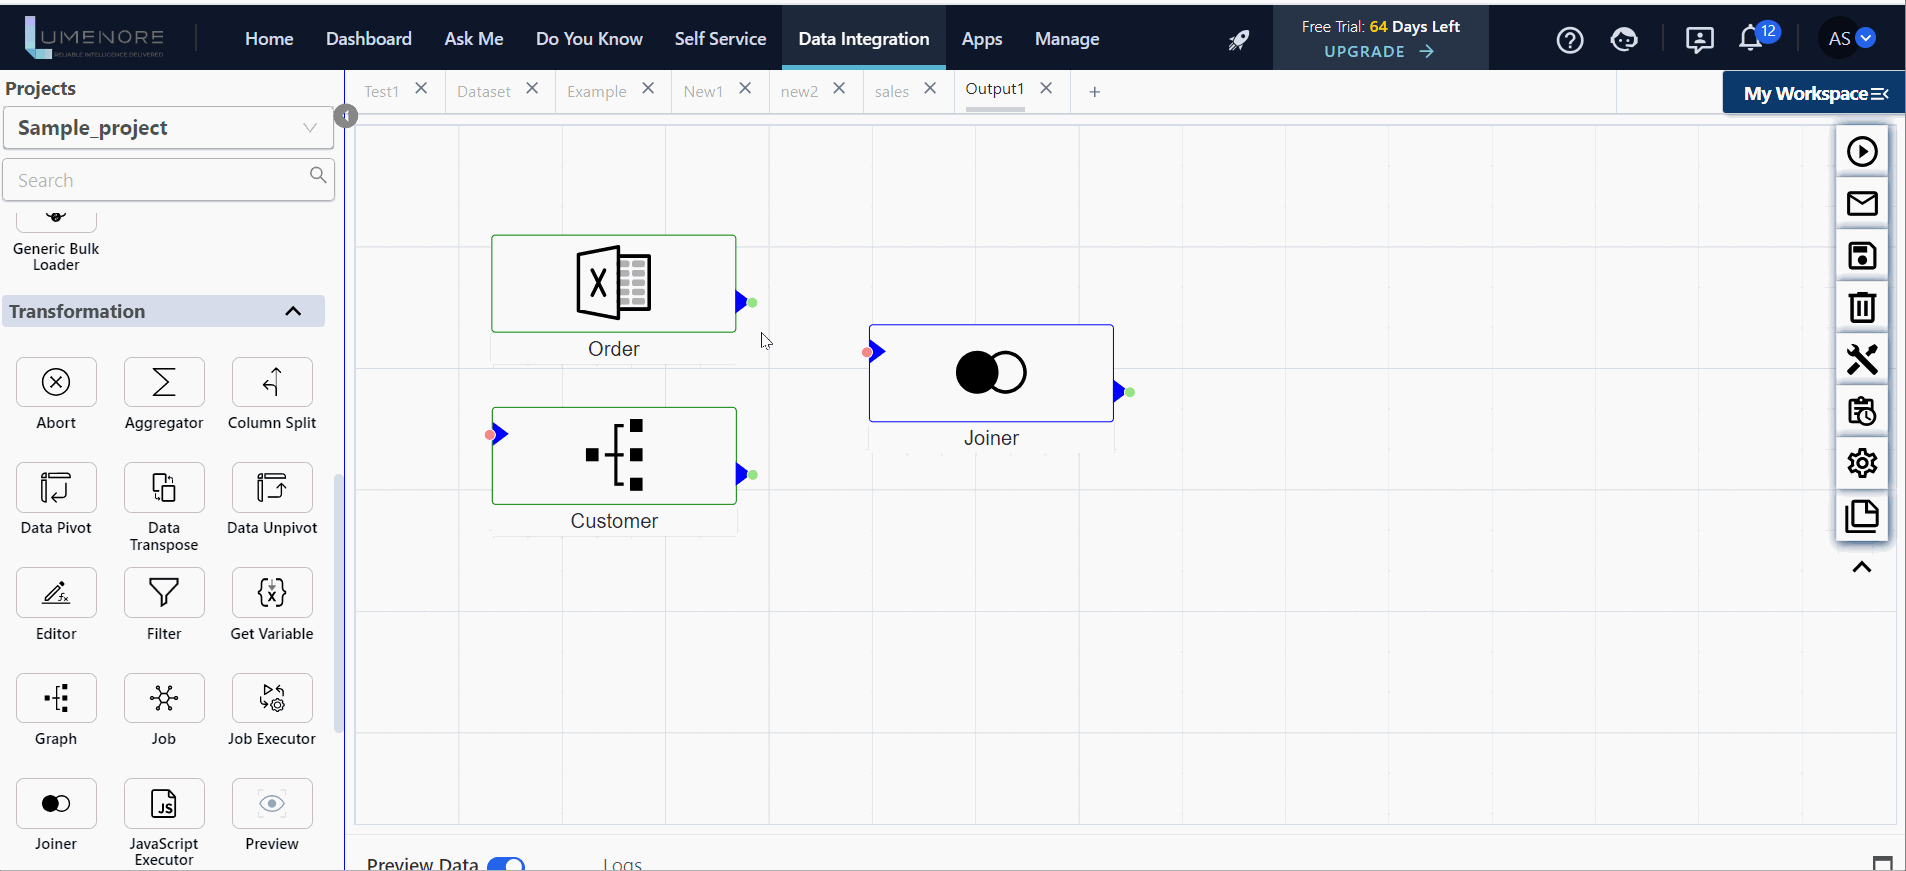Viewport: 1906px width, 871px height.
Task: Click the UPGRADE link
Action: pos(1378,52)
